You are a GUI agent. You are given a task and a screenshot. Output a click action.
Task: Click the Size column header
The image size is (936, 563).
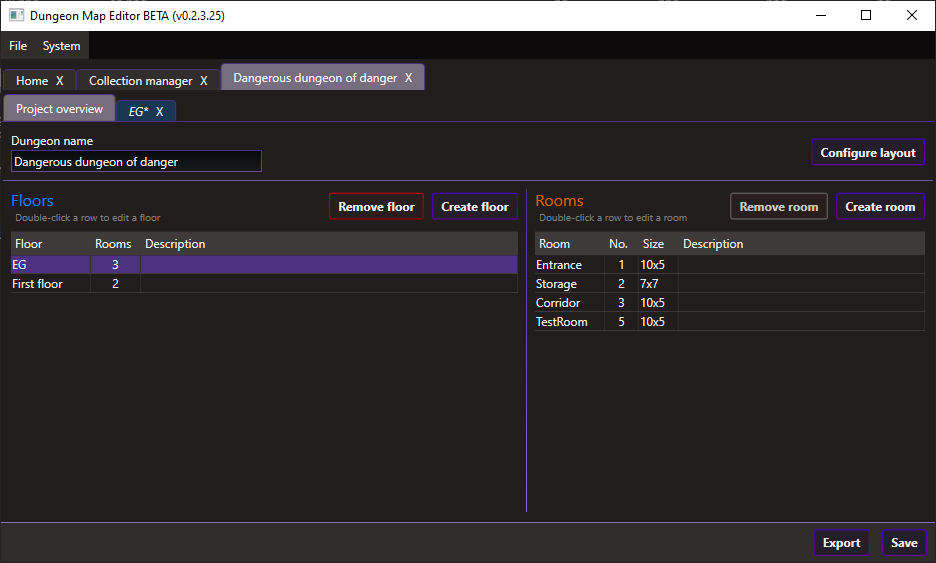point(658,244)
